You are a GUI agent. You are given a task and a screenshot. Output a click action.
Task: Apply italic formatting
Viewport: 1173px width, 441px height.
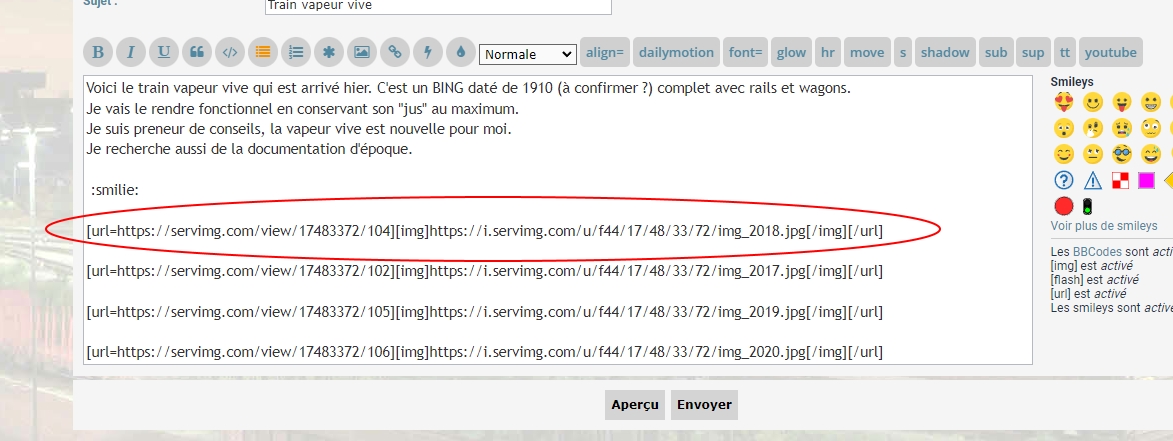point(131,53)
